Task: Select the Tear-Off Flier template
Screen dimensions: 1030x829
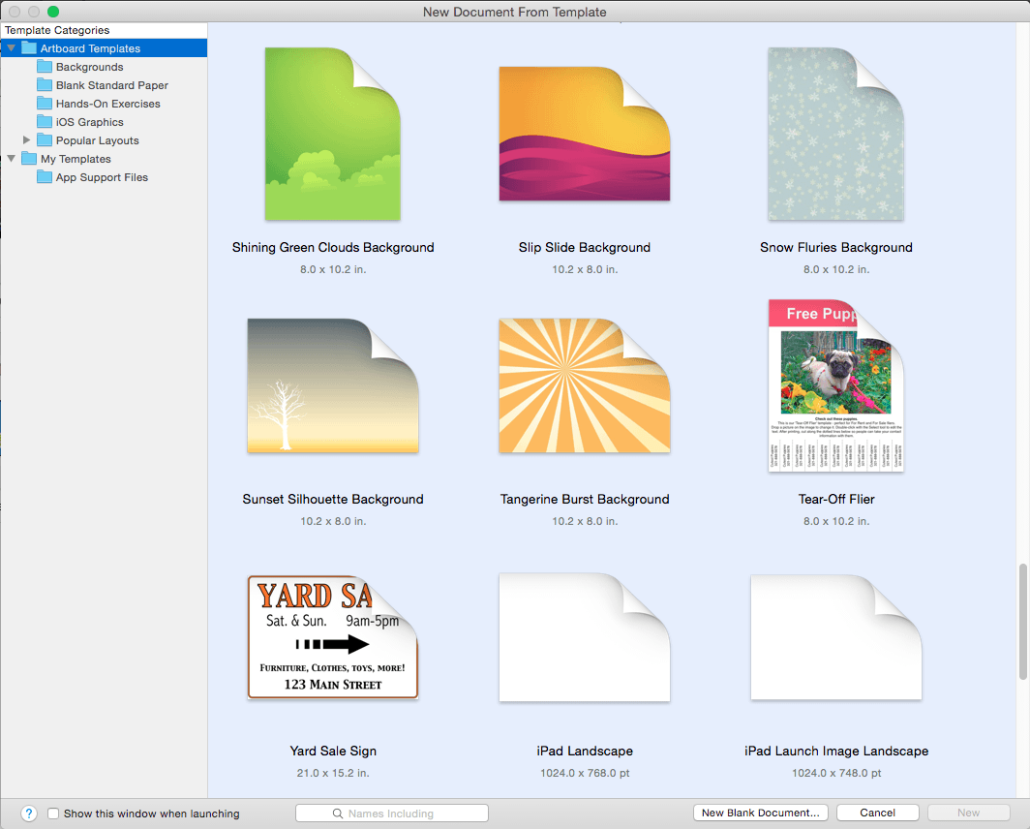Action: pos(836,386)
